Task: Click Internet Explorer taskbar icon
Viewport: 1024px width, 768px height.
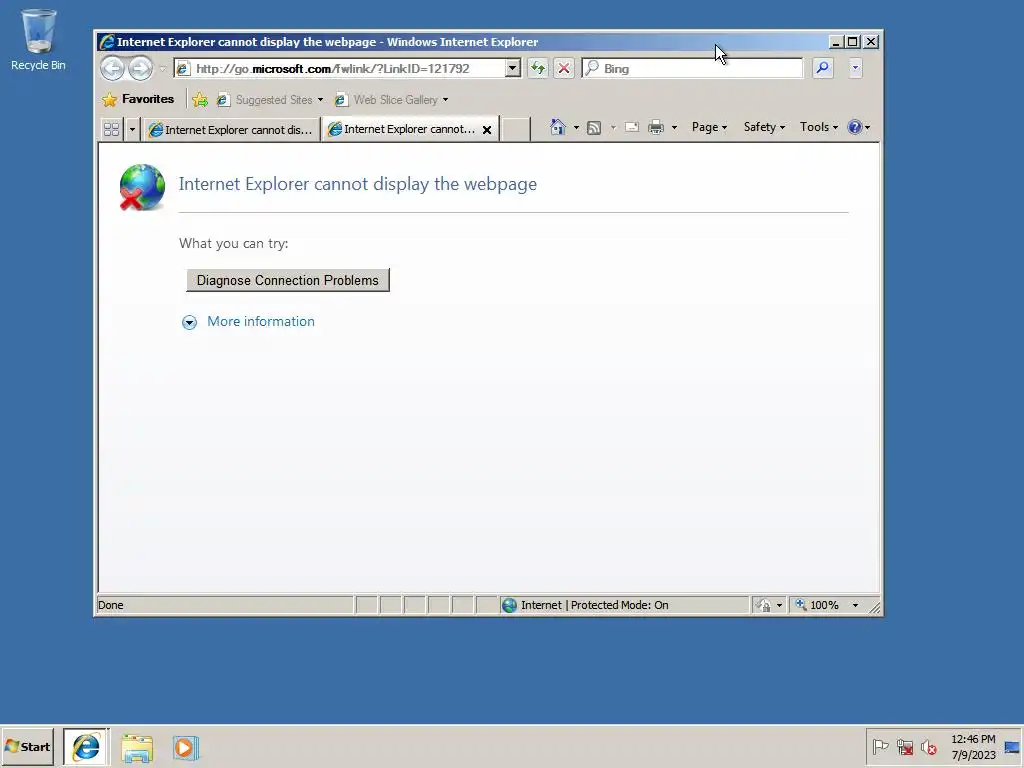Action: coord(86,747)
